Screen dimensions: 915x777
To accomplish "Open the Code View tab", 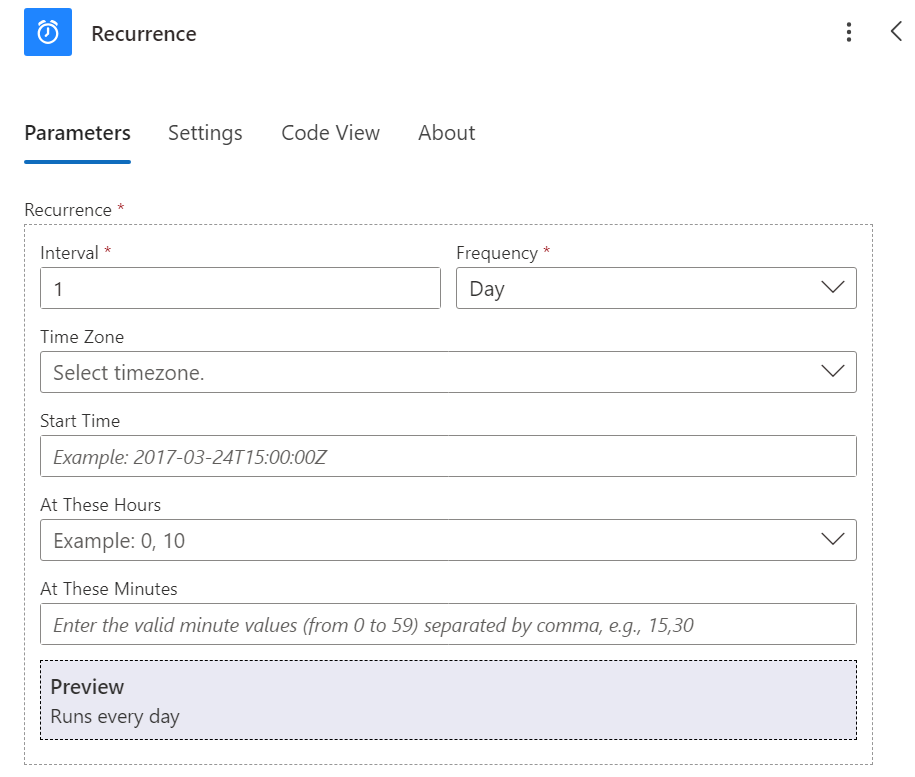I will point(330,133).
